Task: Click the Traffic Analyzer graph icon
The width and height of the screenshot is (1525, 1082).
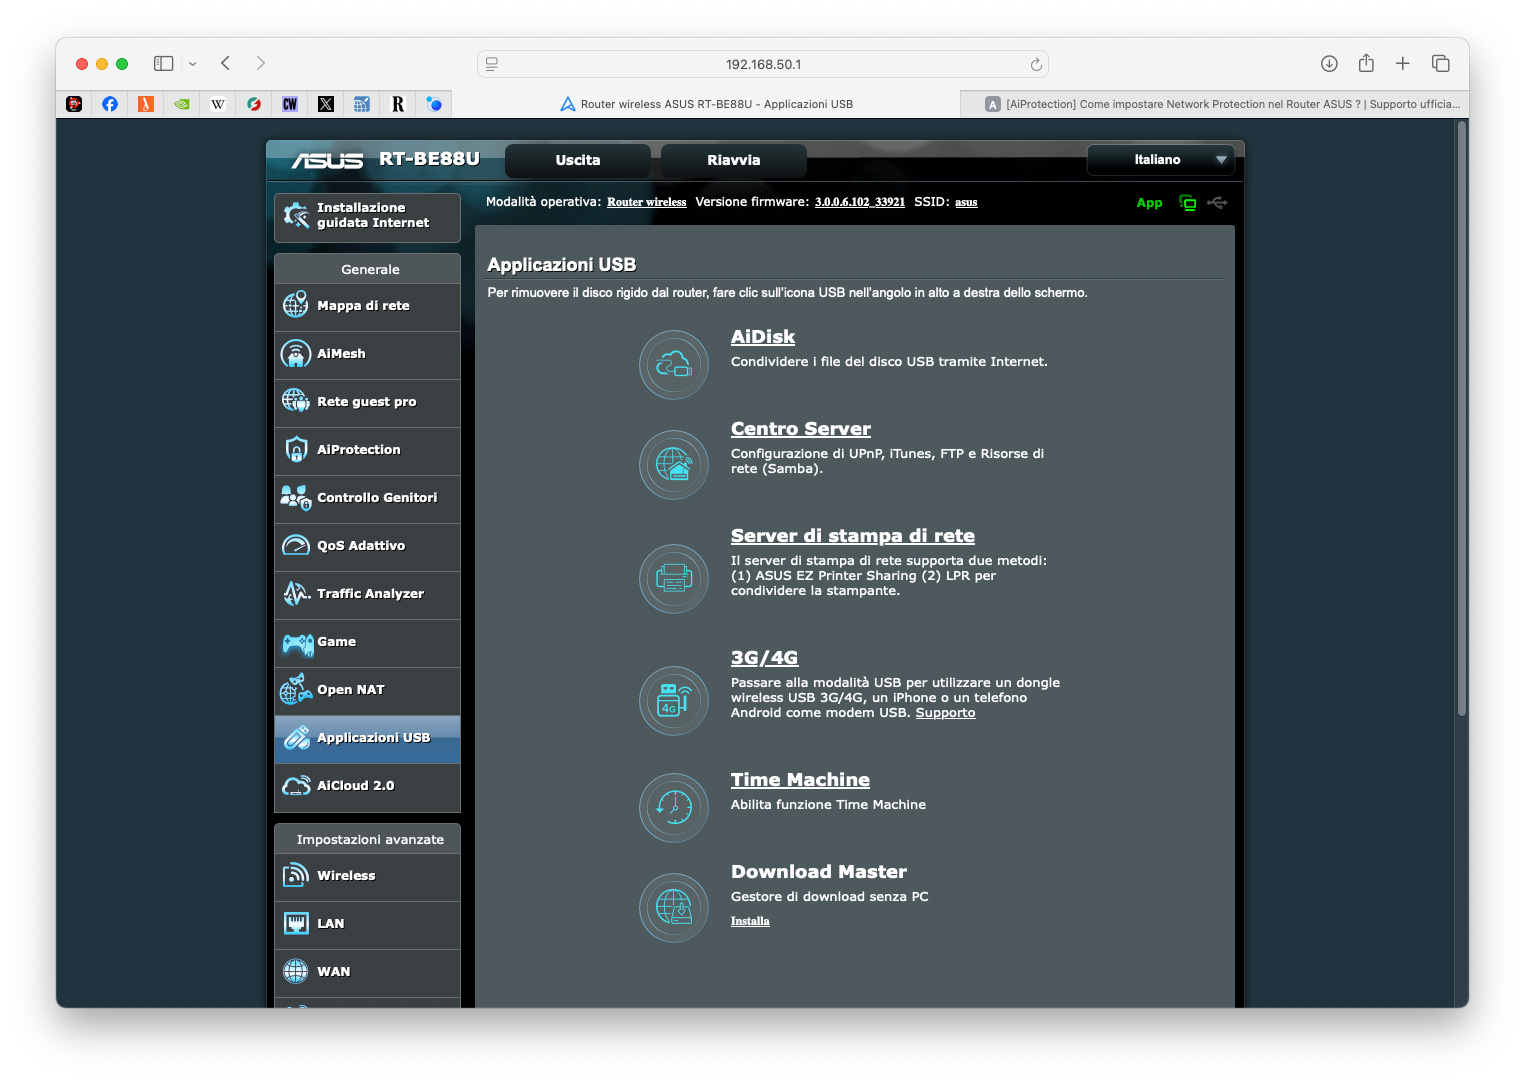Action: pos(296,593)
